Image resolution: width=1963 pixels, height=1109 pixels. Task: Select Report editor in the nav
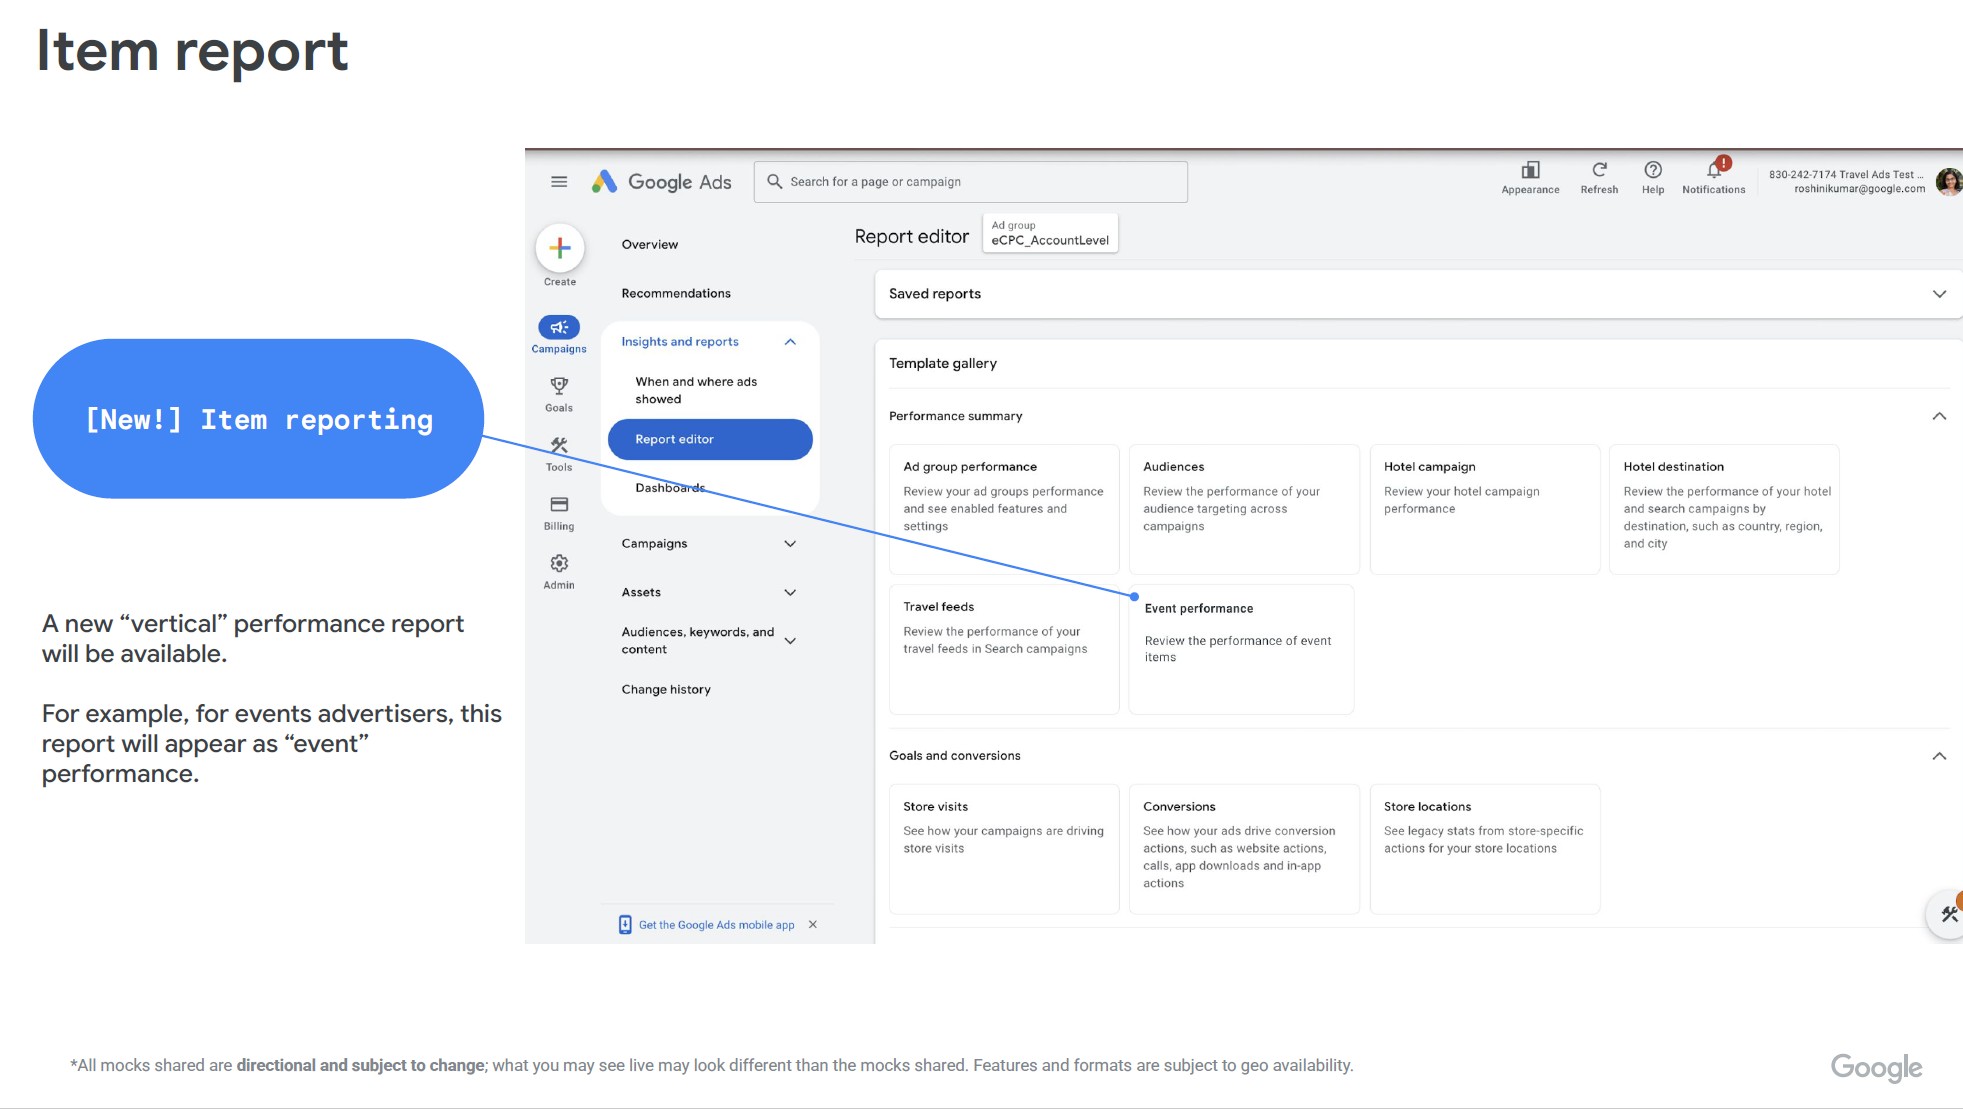[x=710, y=440]
